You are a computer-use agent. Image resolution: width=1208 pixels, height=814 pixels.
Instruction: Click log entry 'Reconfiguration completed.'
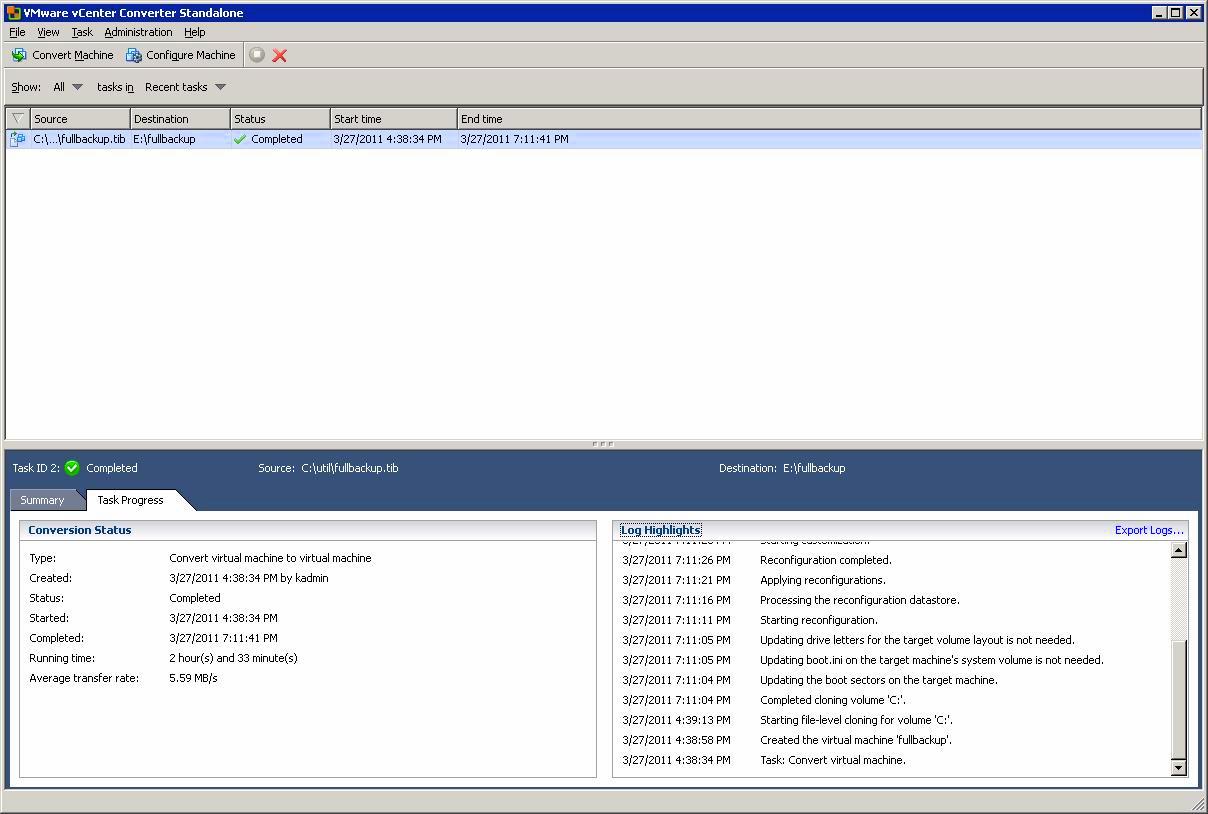click(x=826, y=560)
